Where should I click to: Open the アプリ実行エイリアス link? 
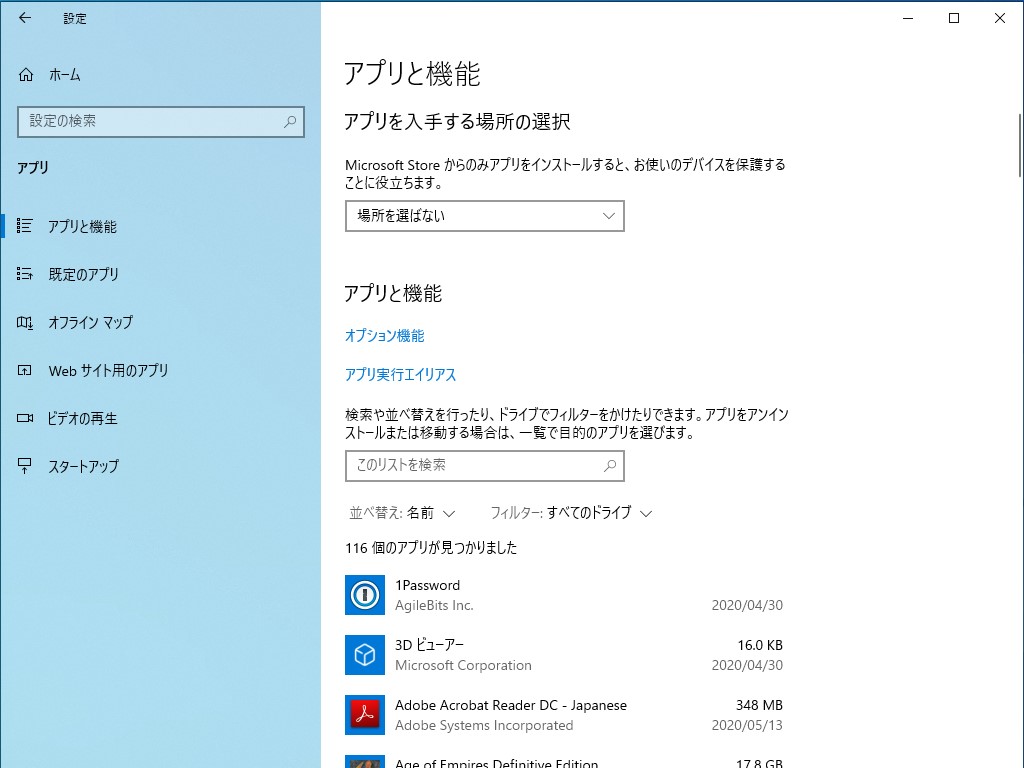click(x=400, y=375)
